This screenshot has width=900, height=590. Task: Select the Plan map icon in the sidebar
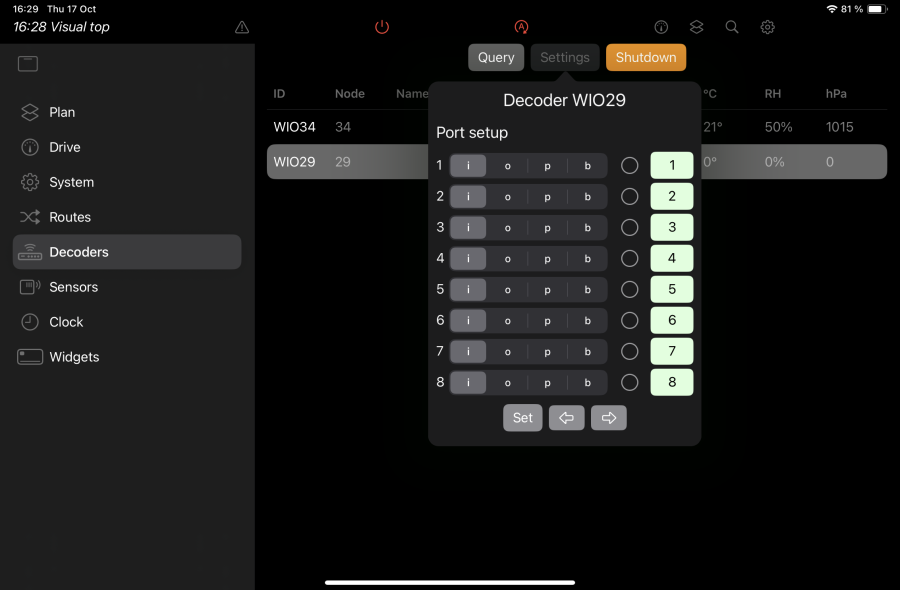pos(30,112)
